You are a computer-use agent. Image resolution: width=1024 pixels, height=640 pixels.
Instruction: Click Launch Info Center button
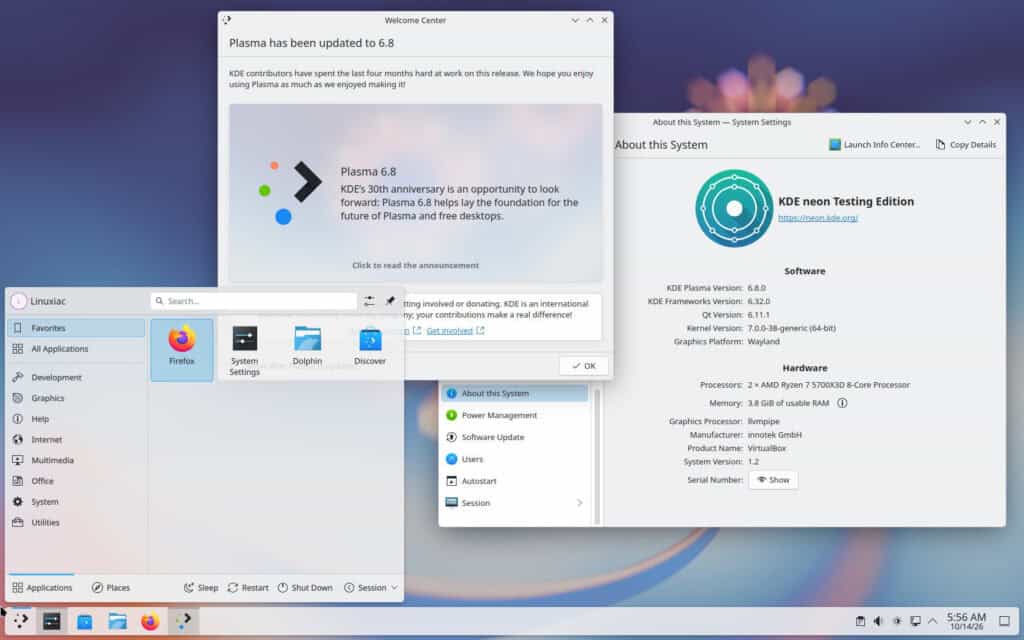(x=874, y=145)
